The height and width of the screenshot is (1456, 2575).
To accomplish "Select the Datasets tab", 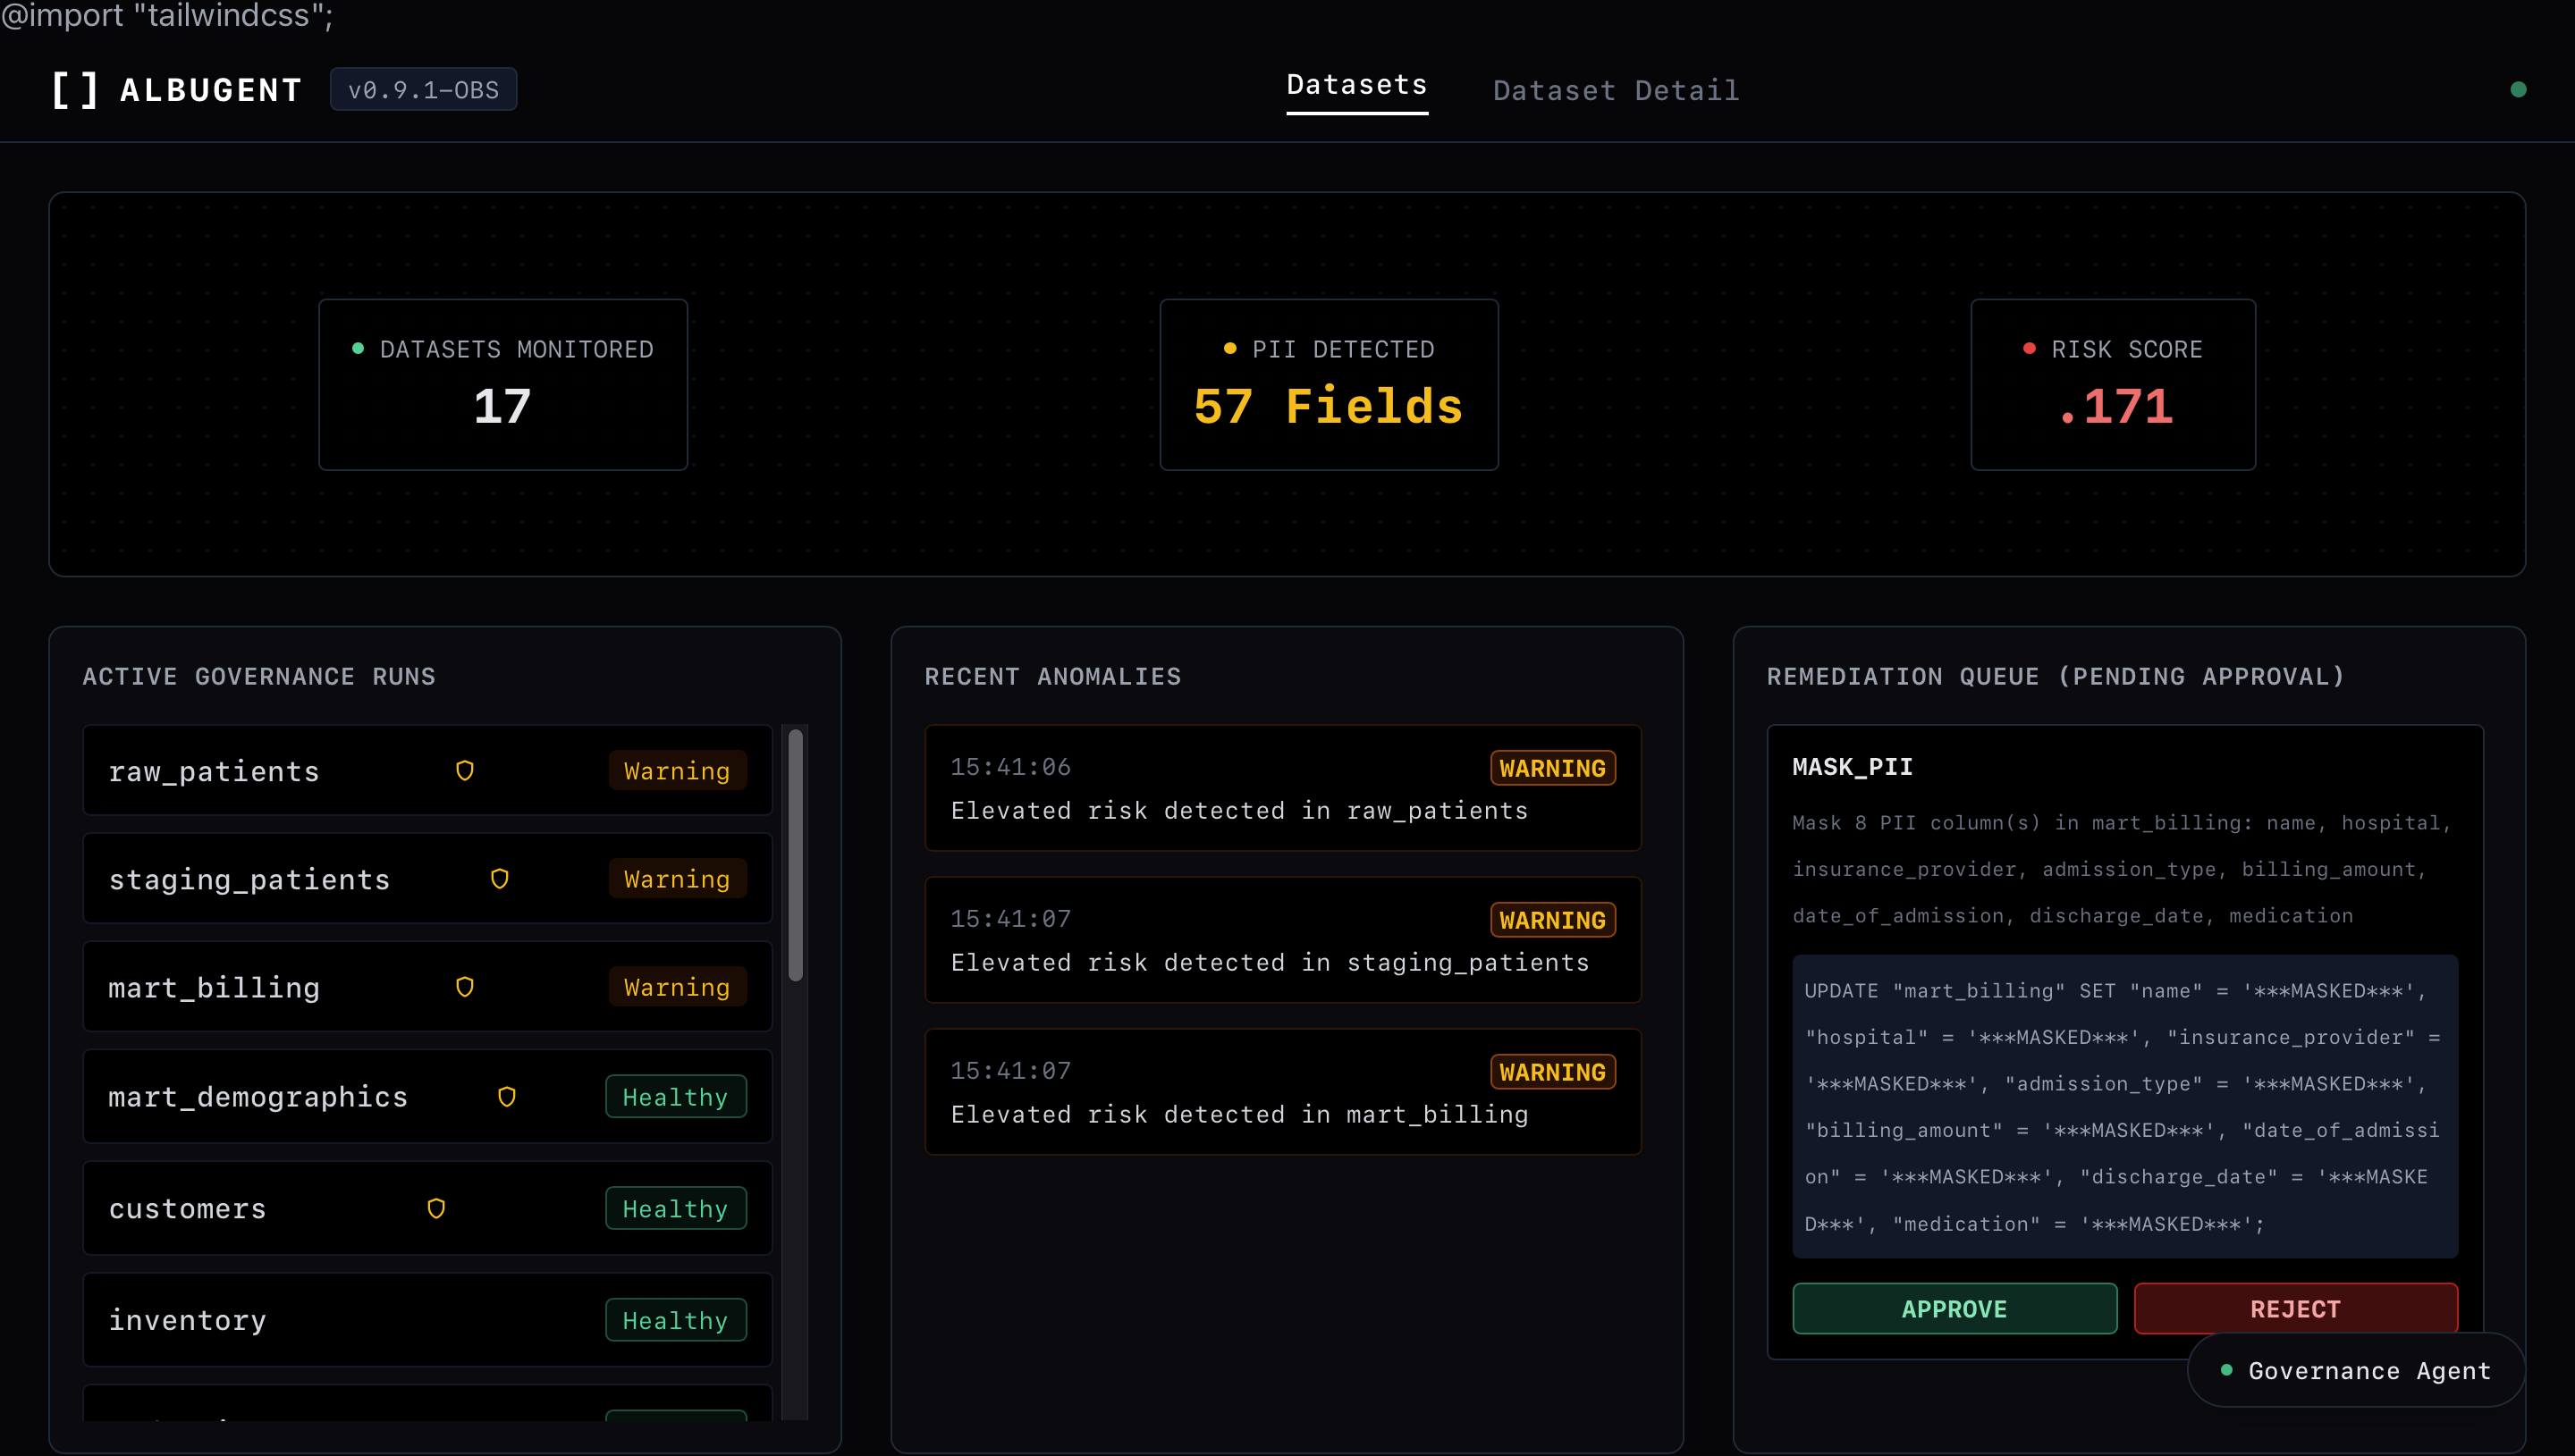I will [x=1356, y=88].
